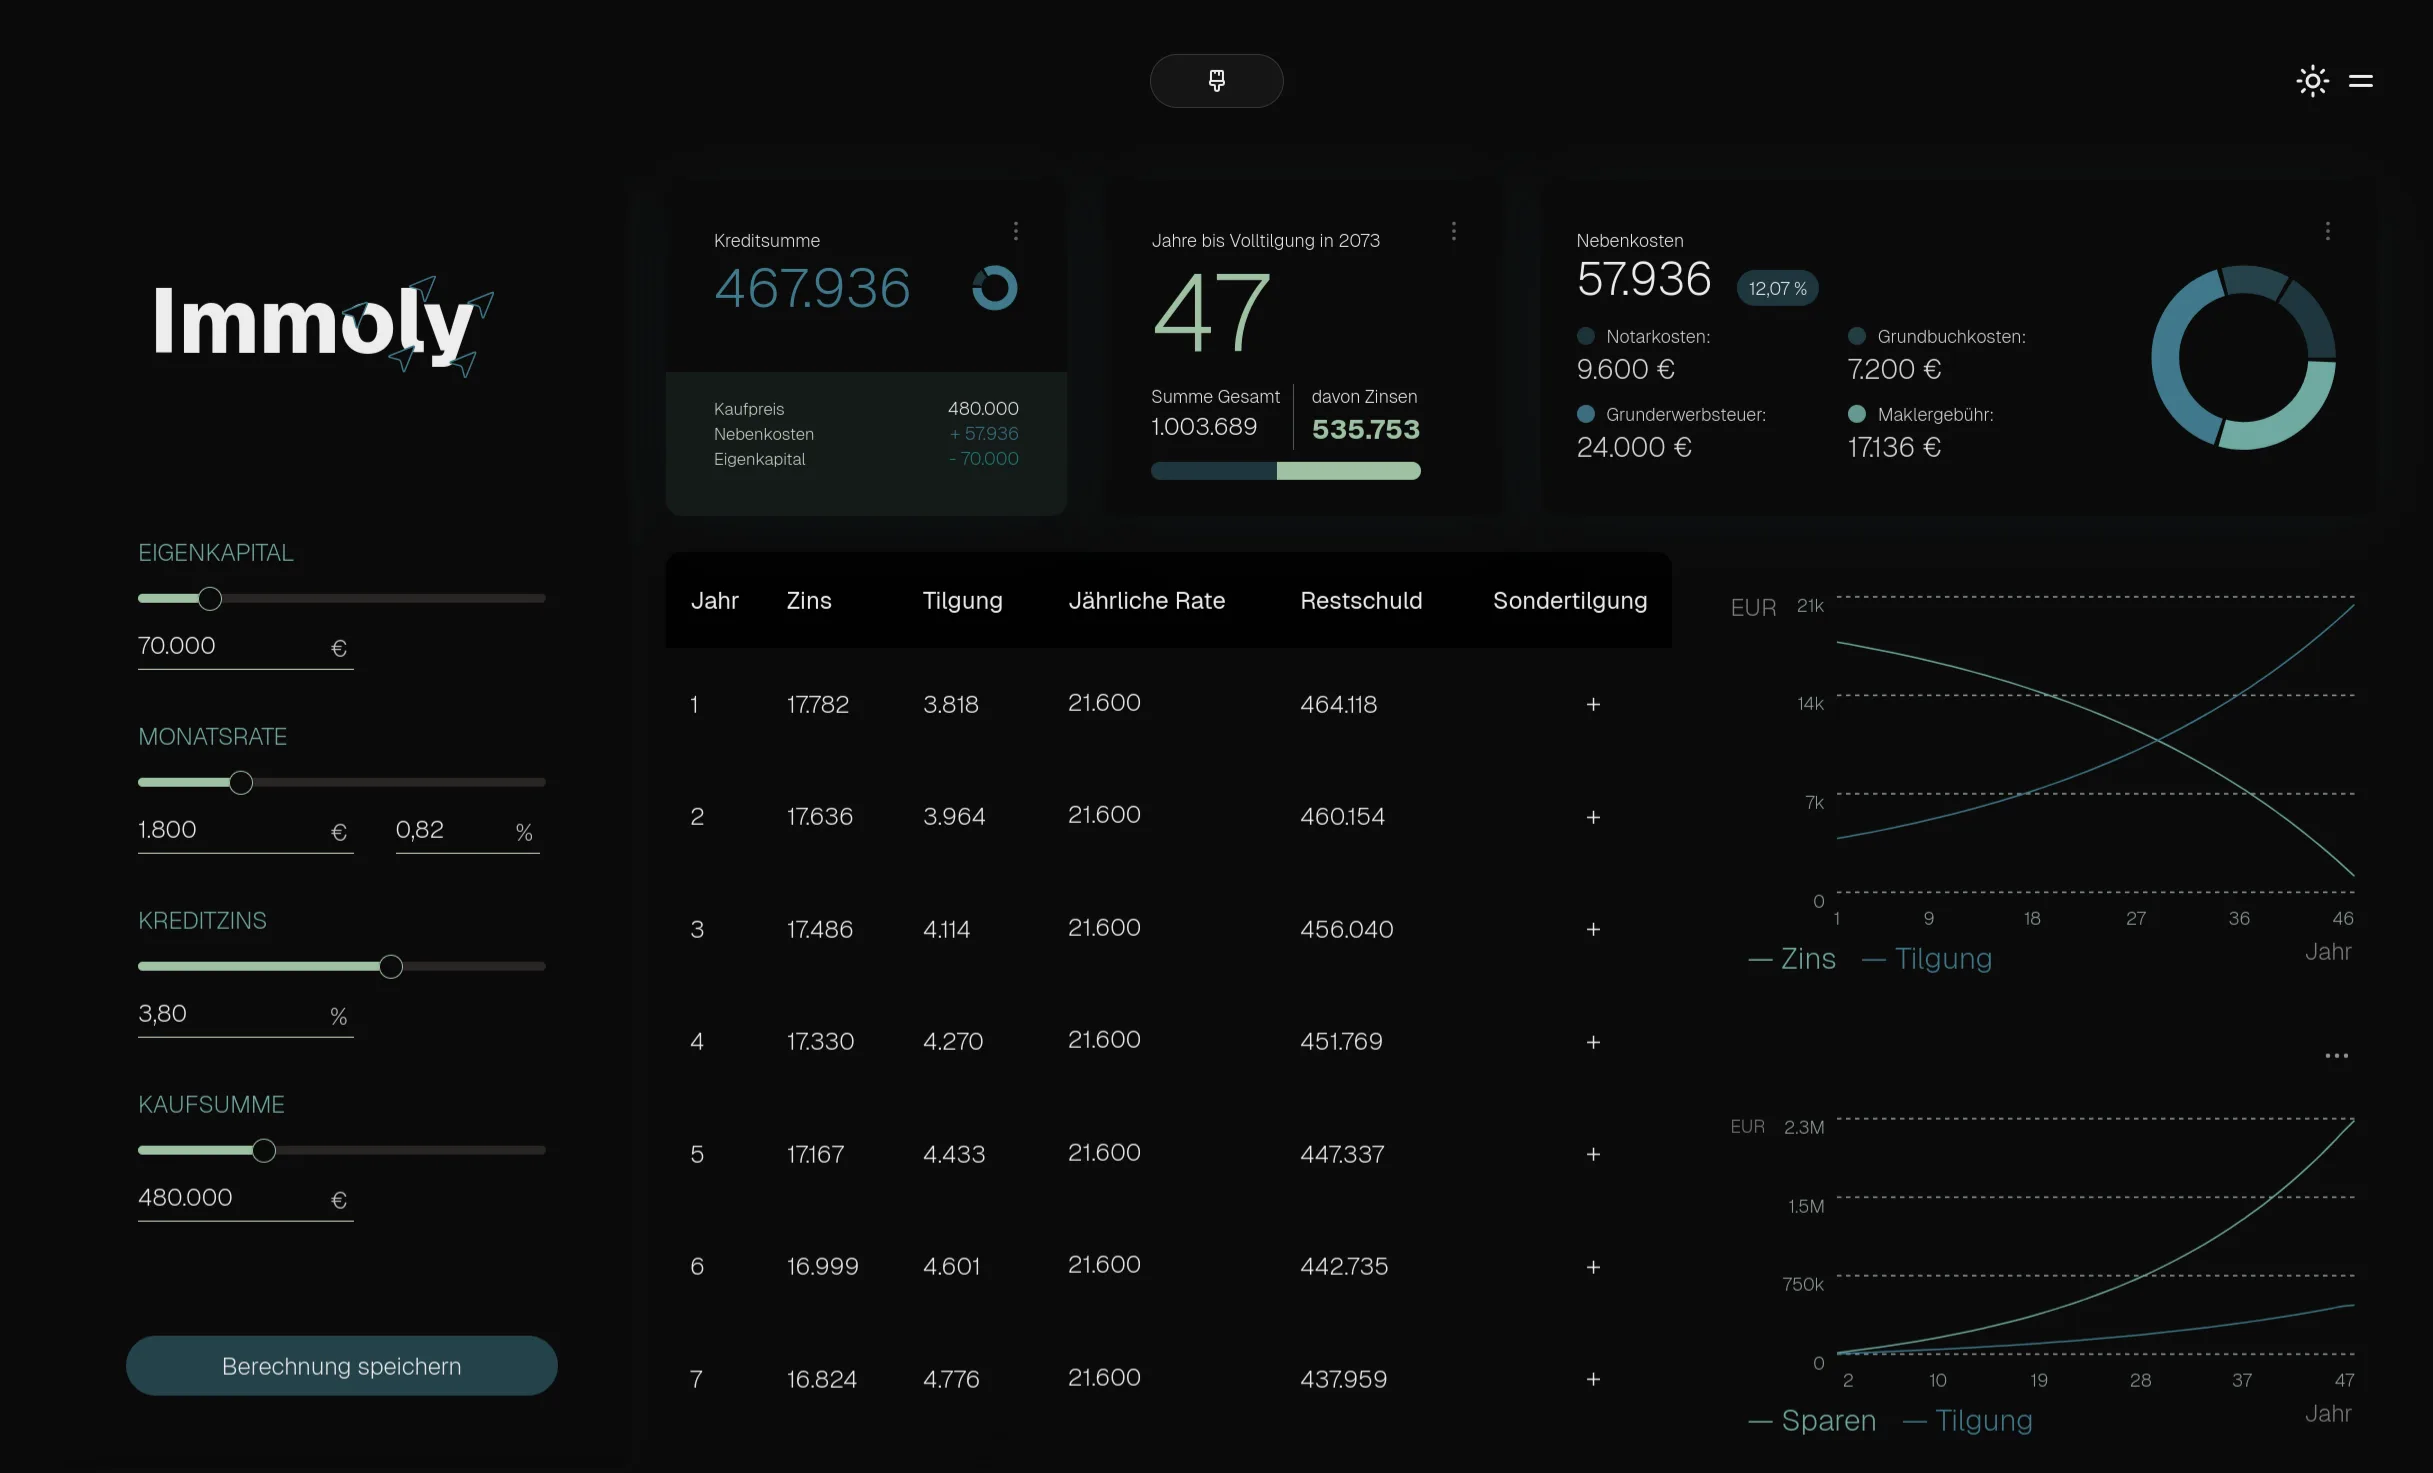Open the Nebenkosten card options menu

[2328, 231]
